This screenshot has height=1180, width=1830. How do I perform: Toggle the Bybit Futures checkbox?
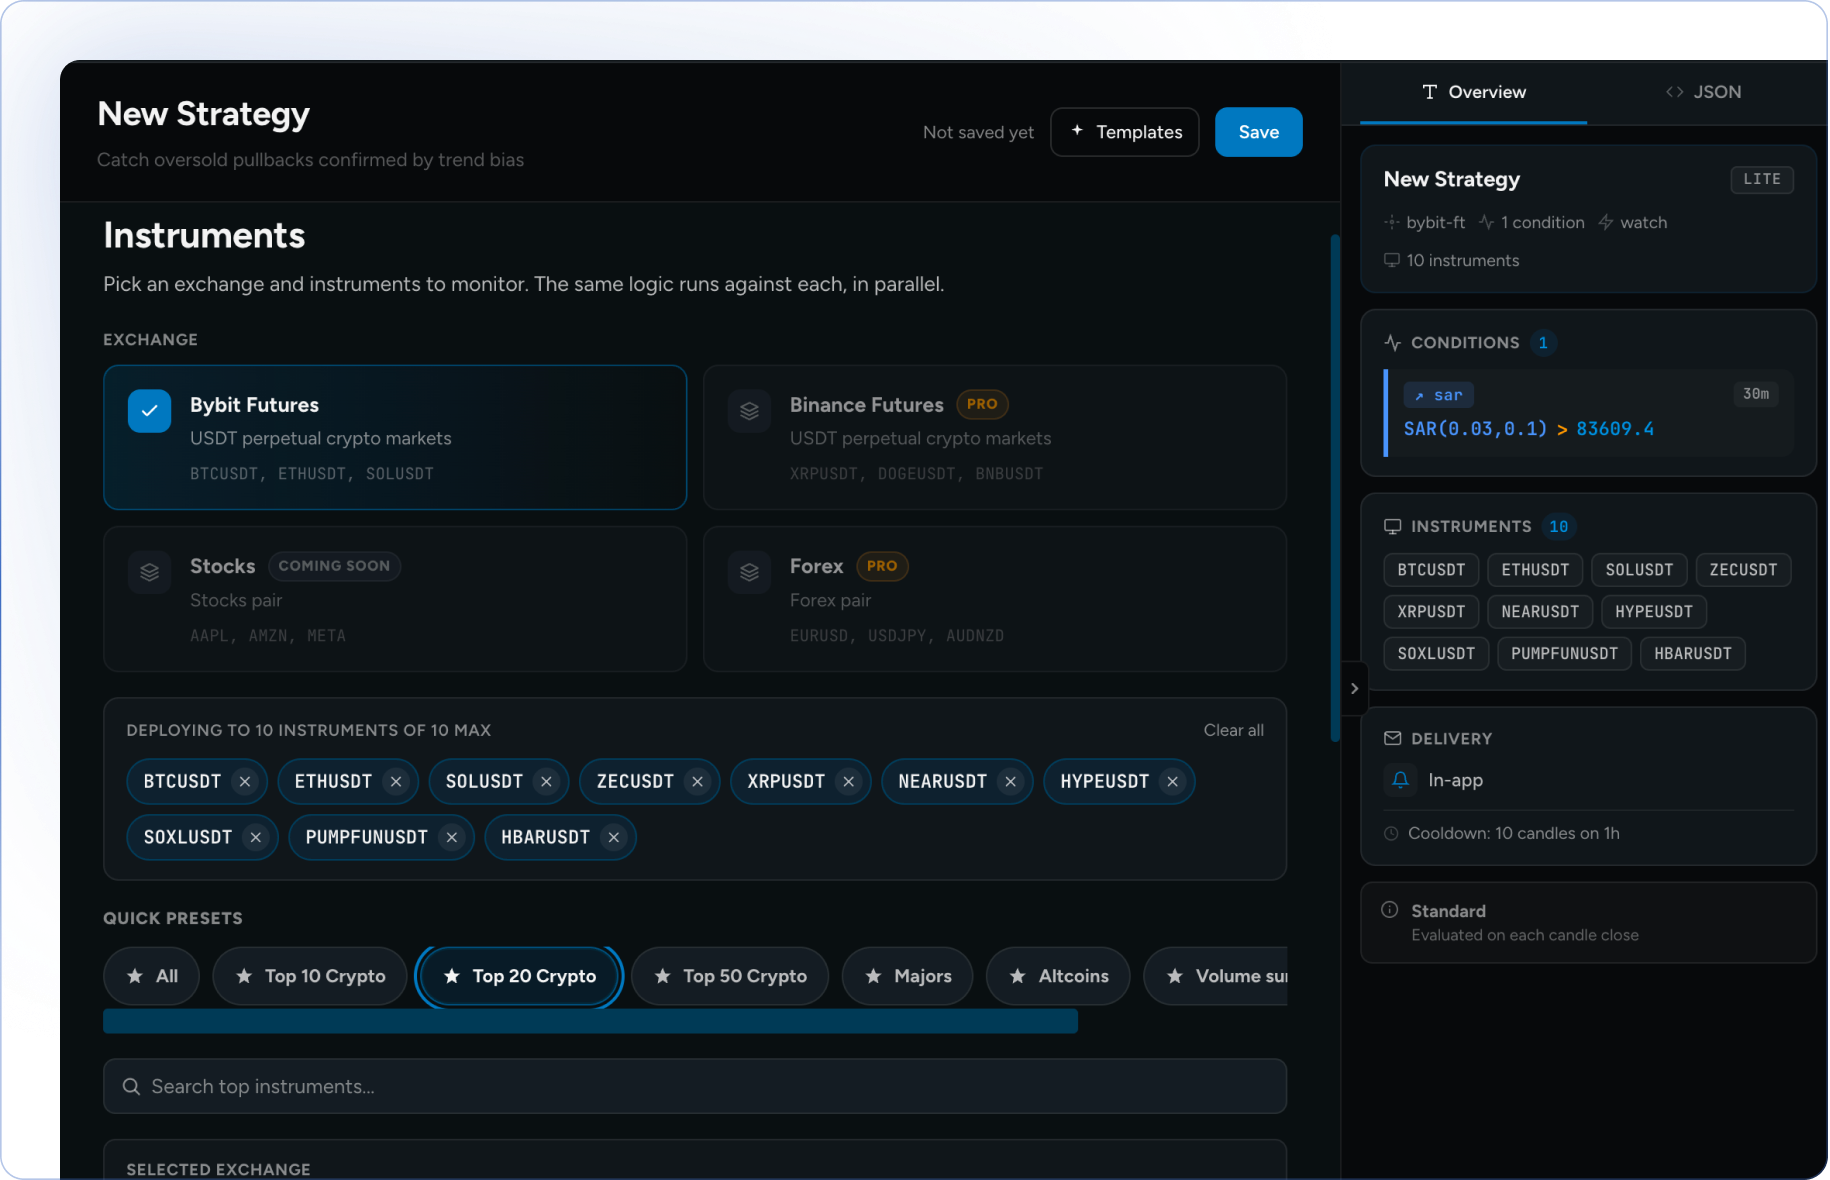149,411
